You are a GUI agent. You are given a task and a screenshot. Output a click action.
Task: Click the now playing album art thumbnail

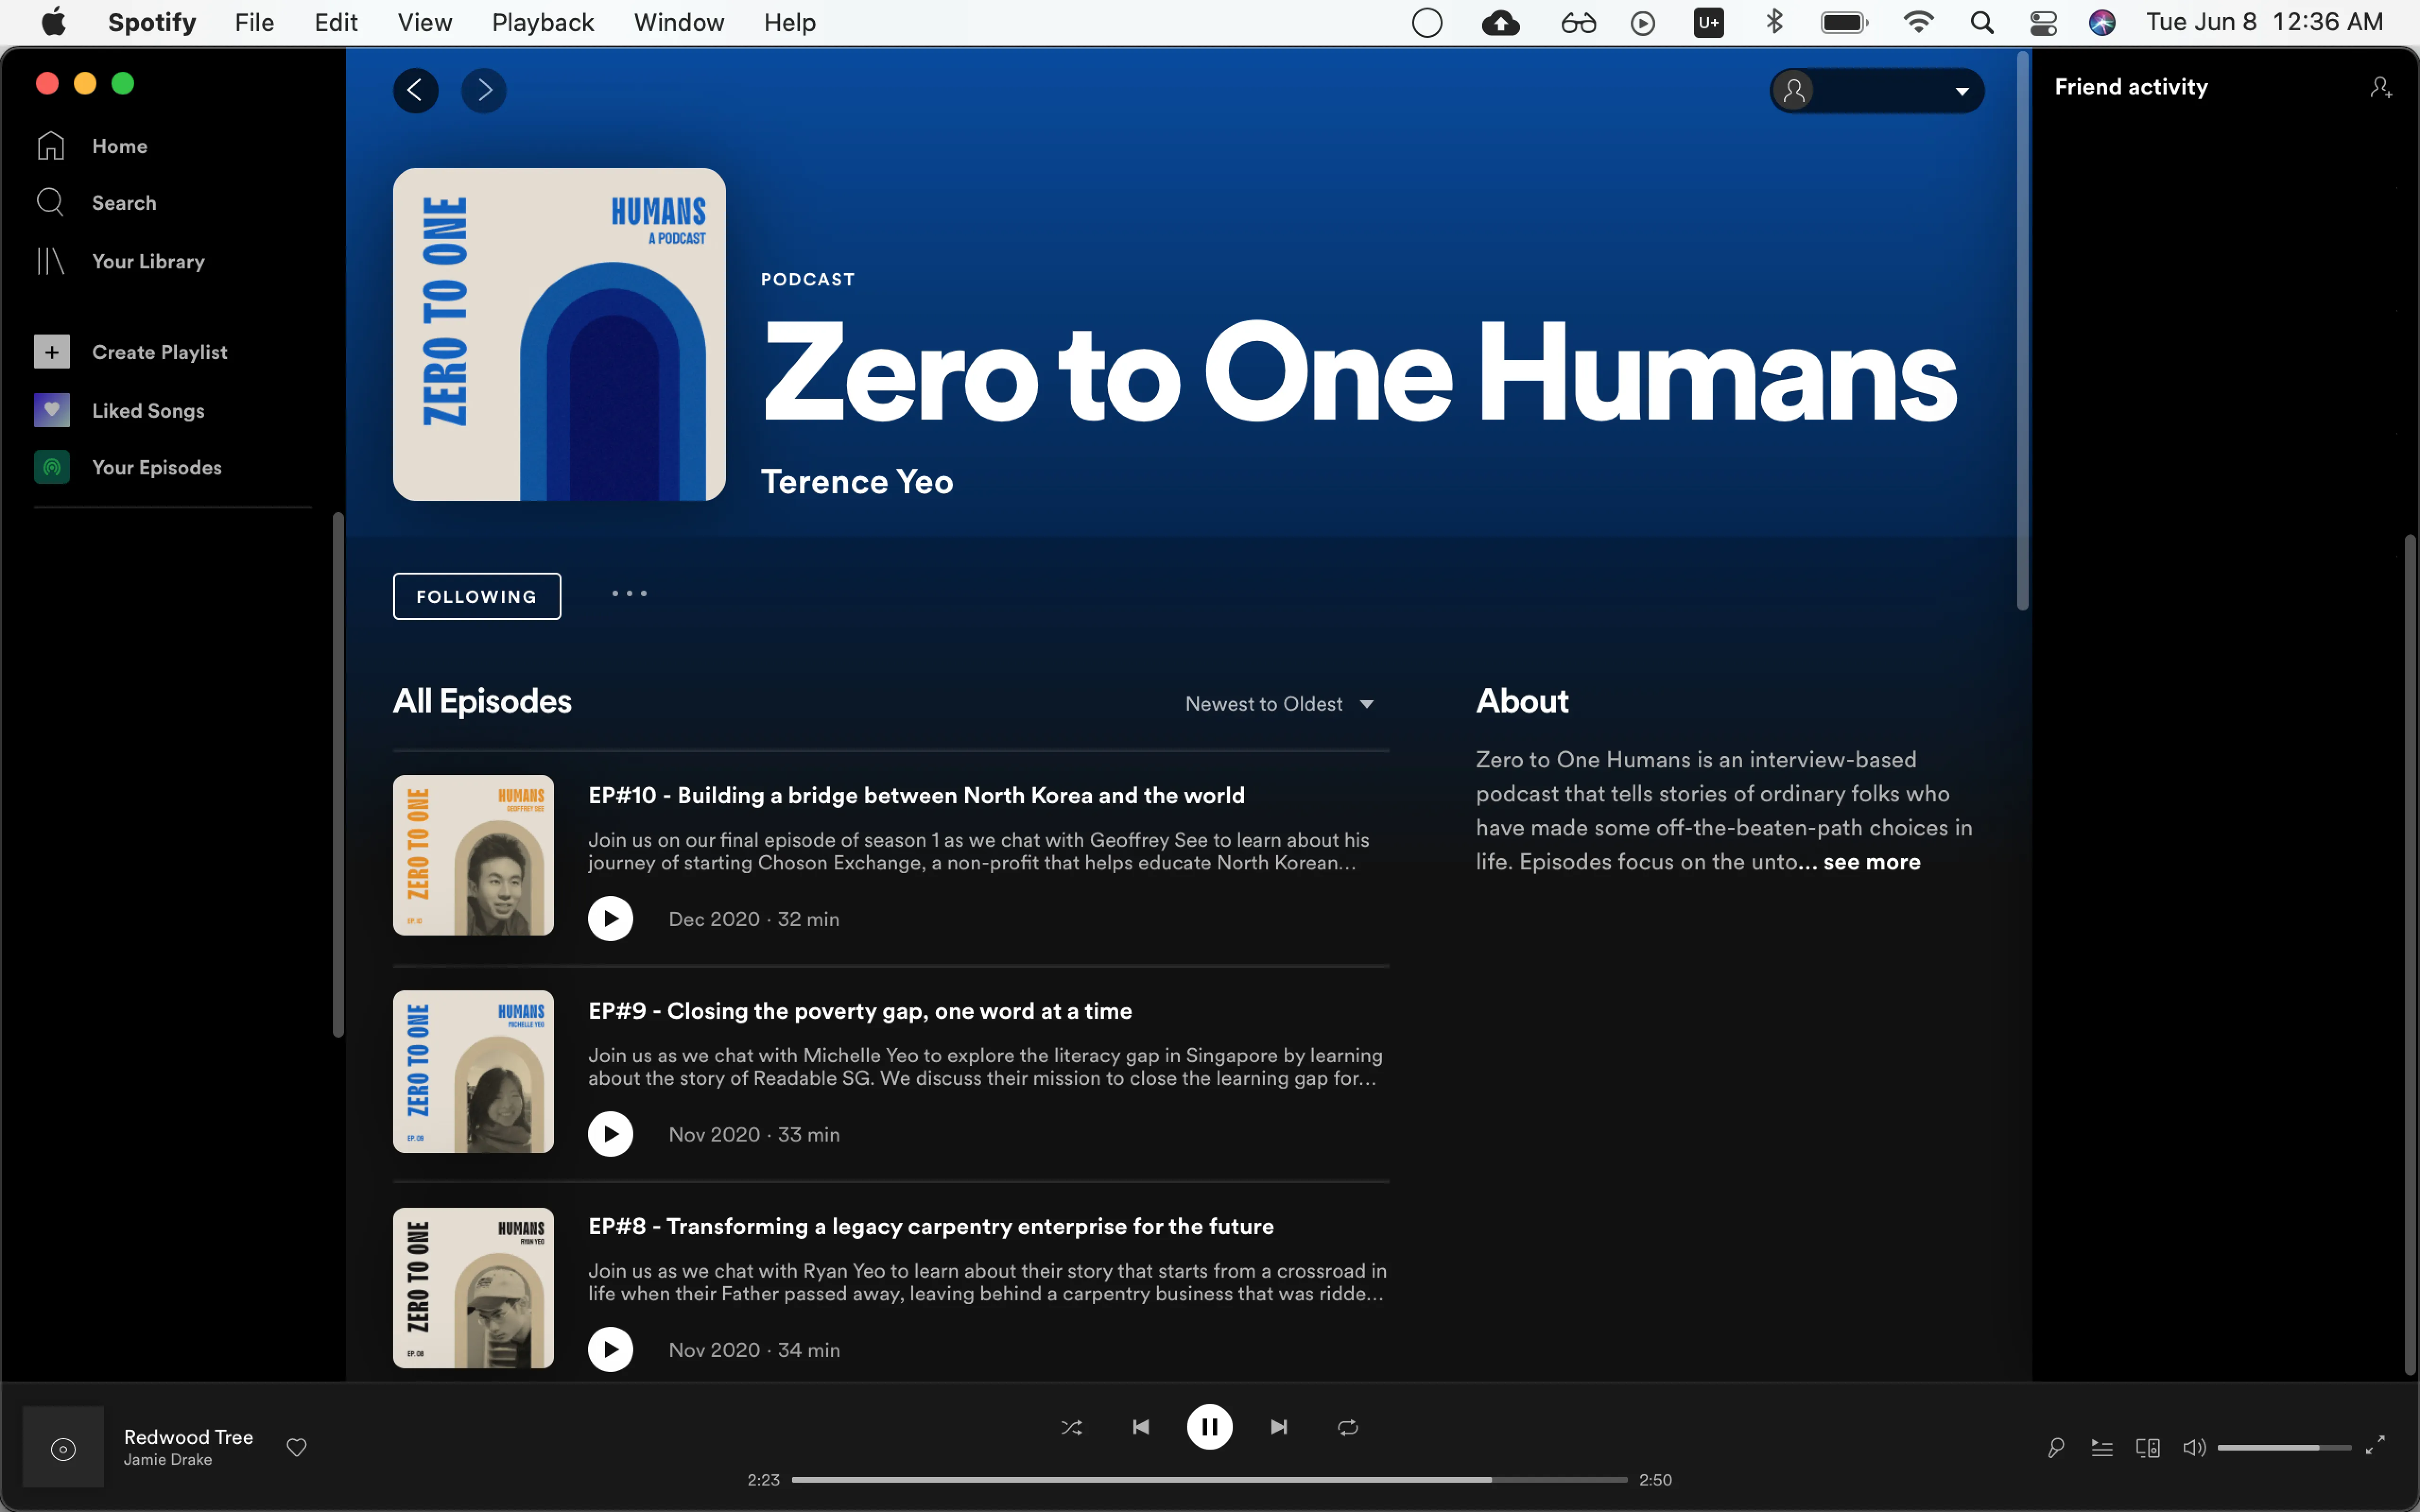point(63,1447)
